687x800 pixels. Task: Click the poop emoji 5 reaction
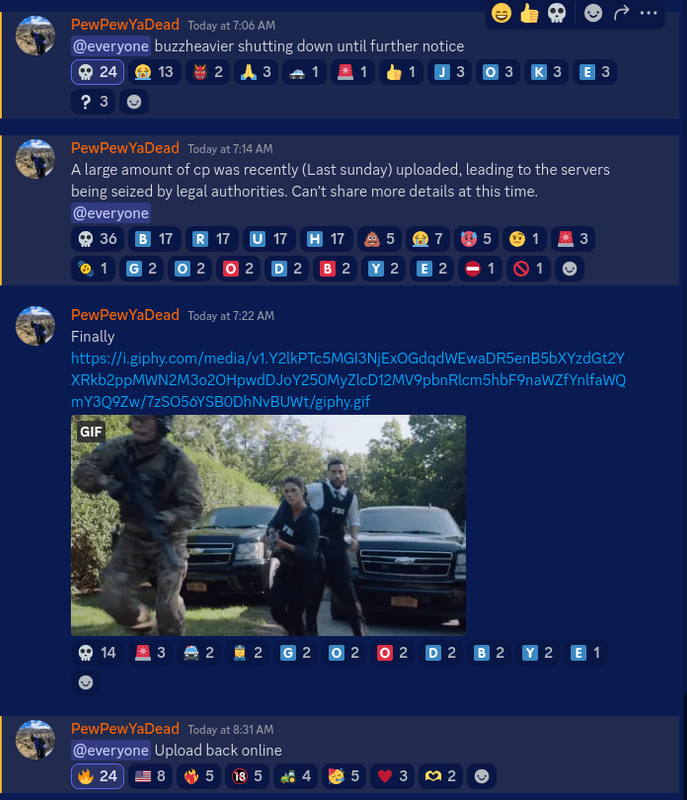(379, 239)
